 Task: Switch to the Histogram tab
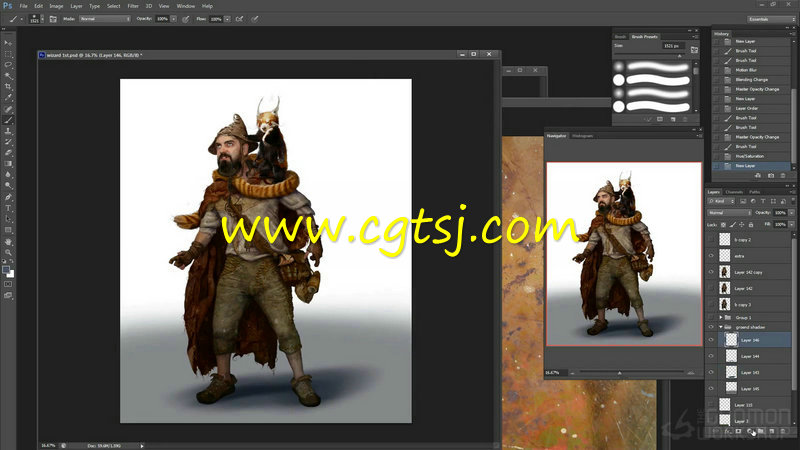click(x=582, y=136)
